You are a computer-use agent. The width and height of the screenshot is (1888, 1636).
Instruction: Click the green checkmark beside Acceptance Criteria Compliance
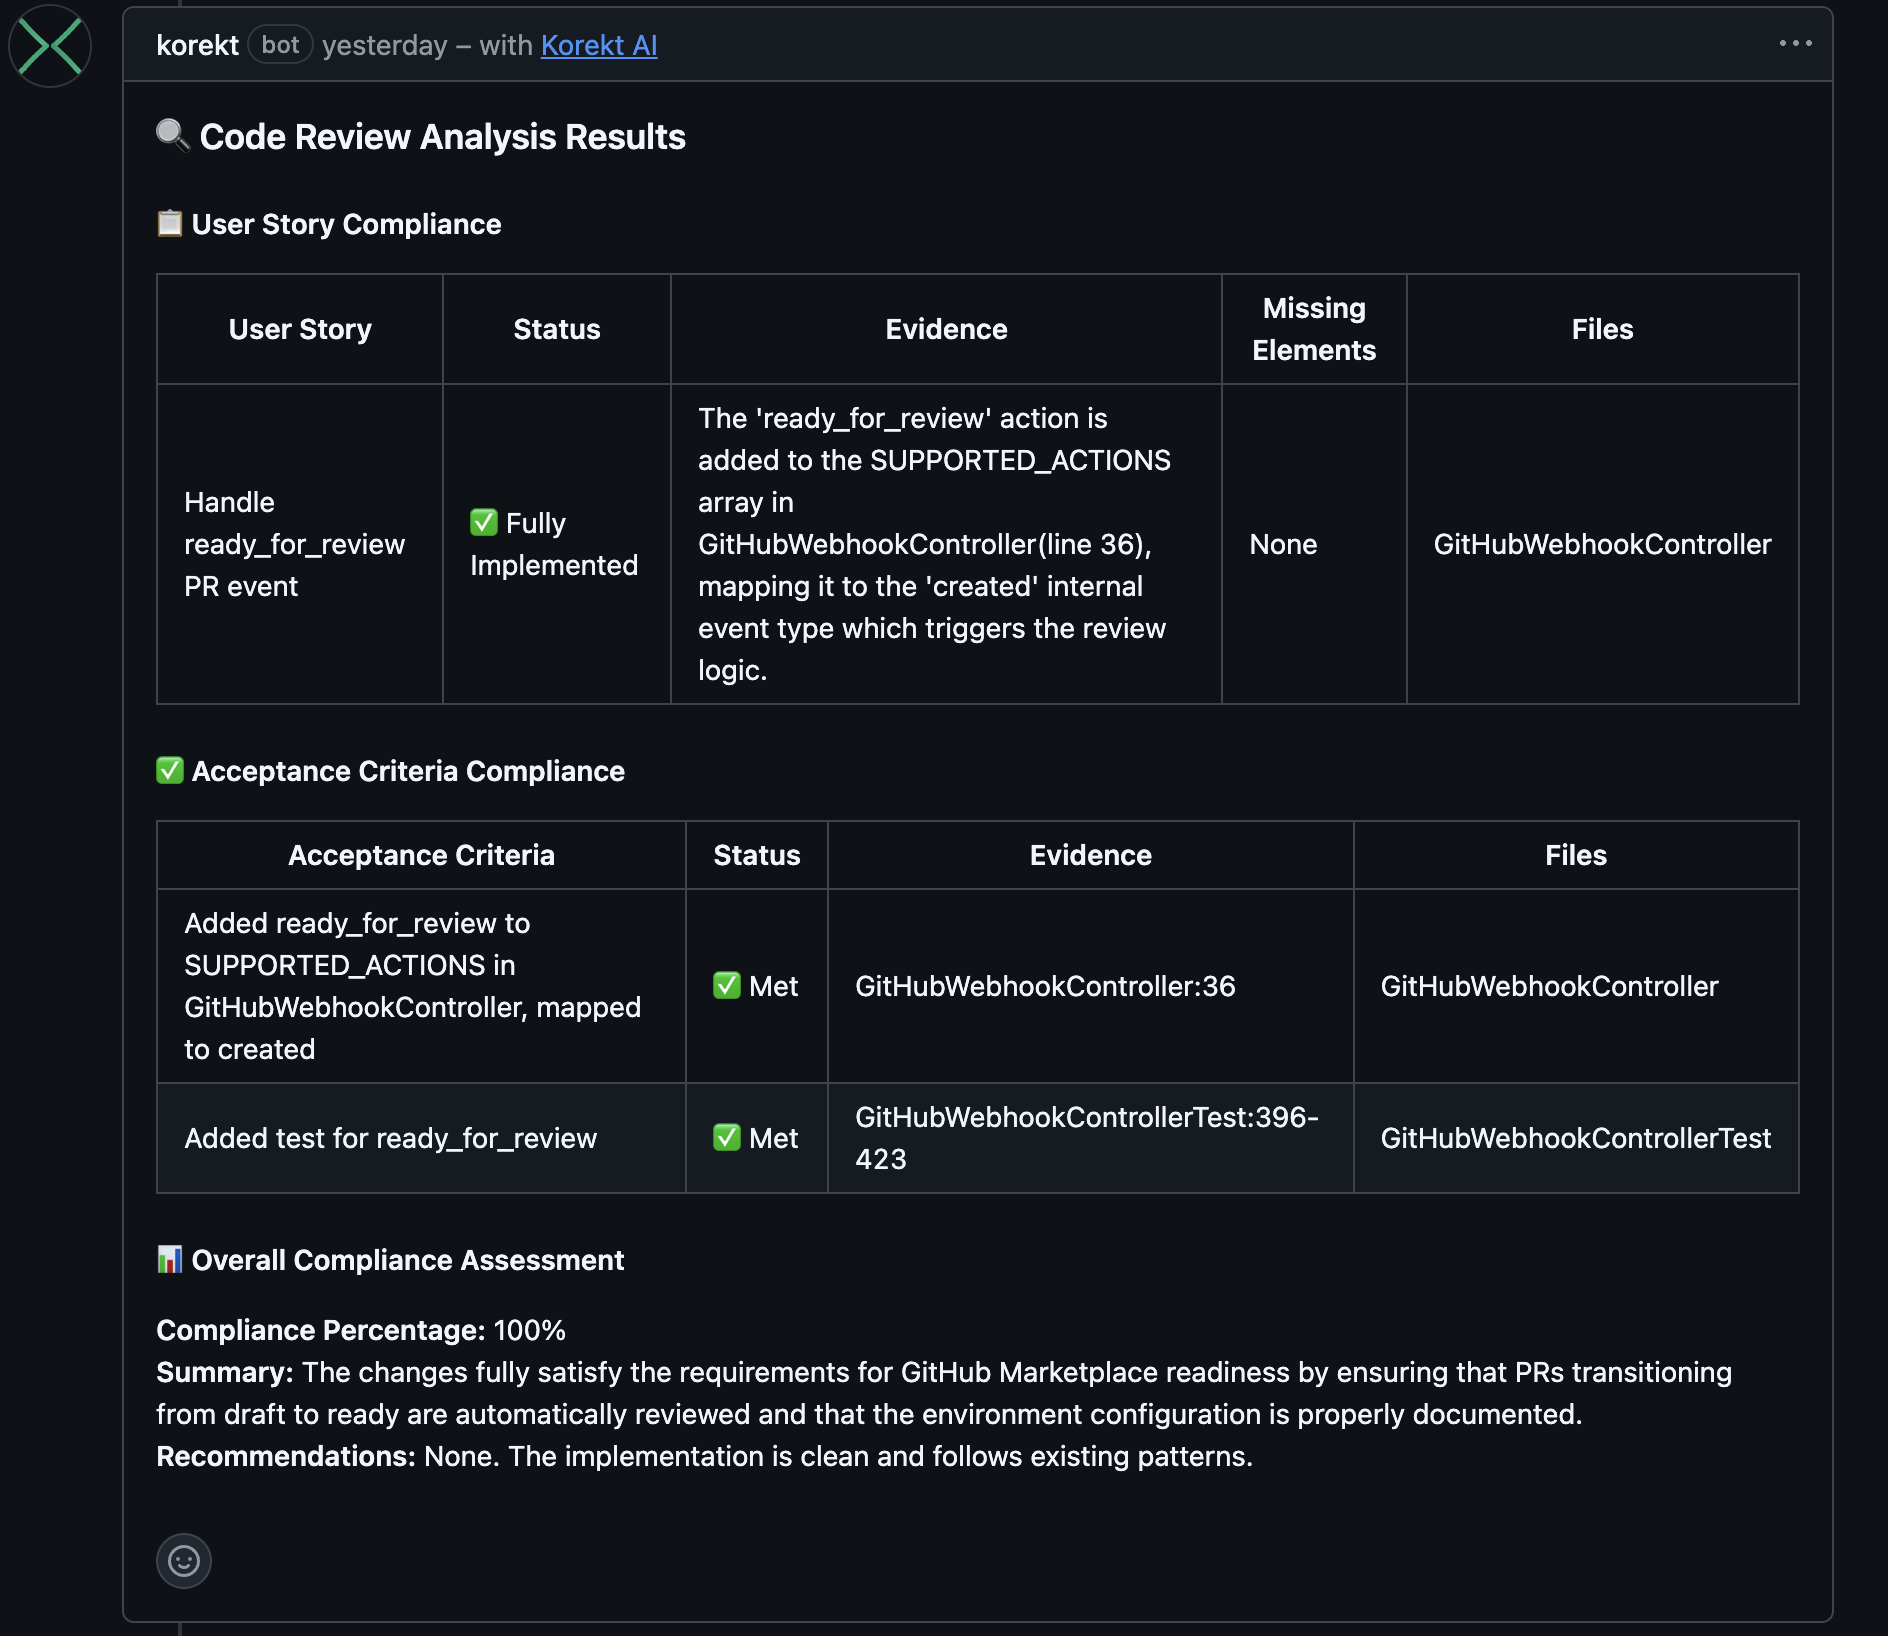tap(169, 770)
